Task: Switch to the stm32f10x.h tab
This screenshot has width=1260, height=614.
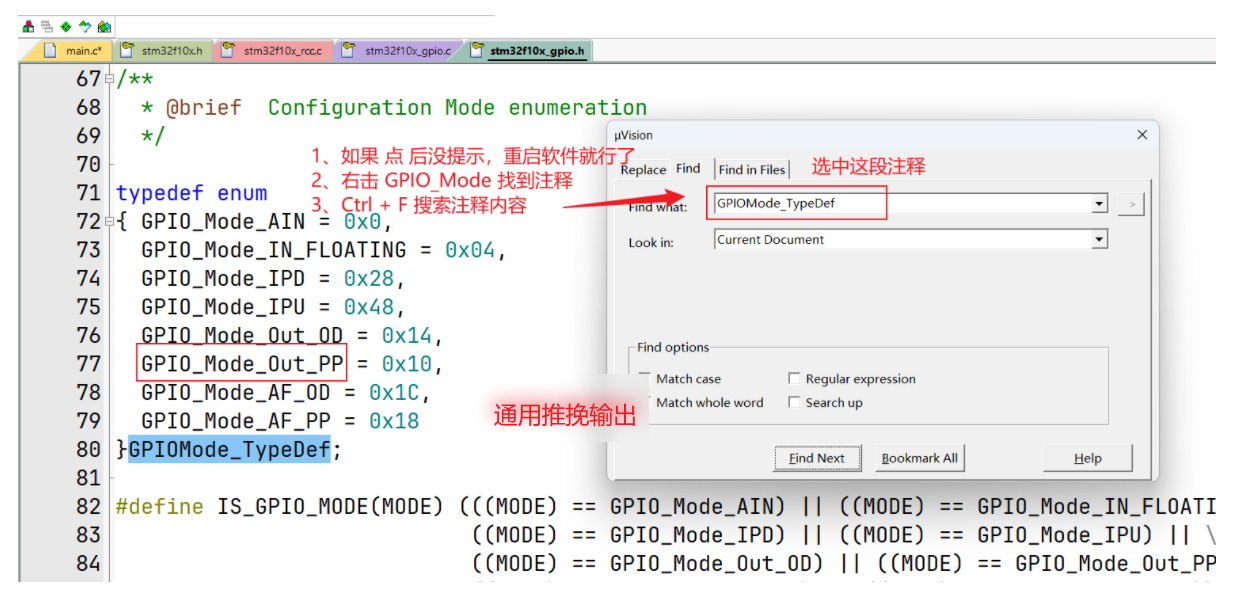Action: click(164, 50)
